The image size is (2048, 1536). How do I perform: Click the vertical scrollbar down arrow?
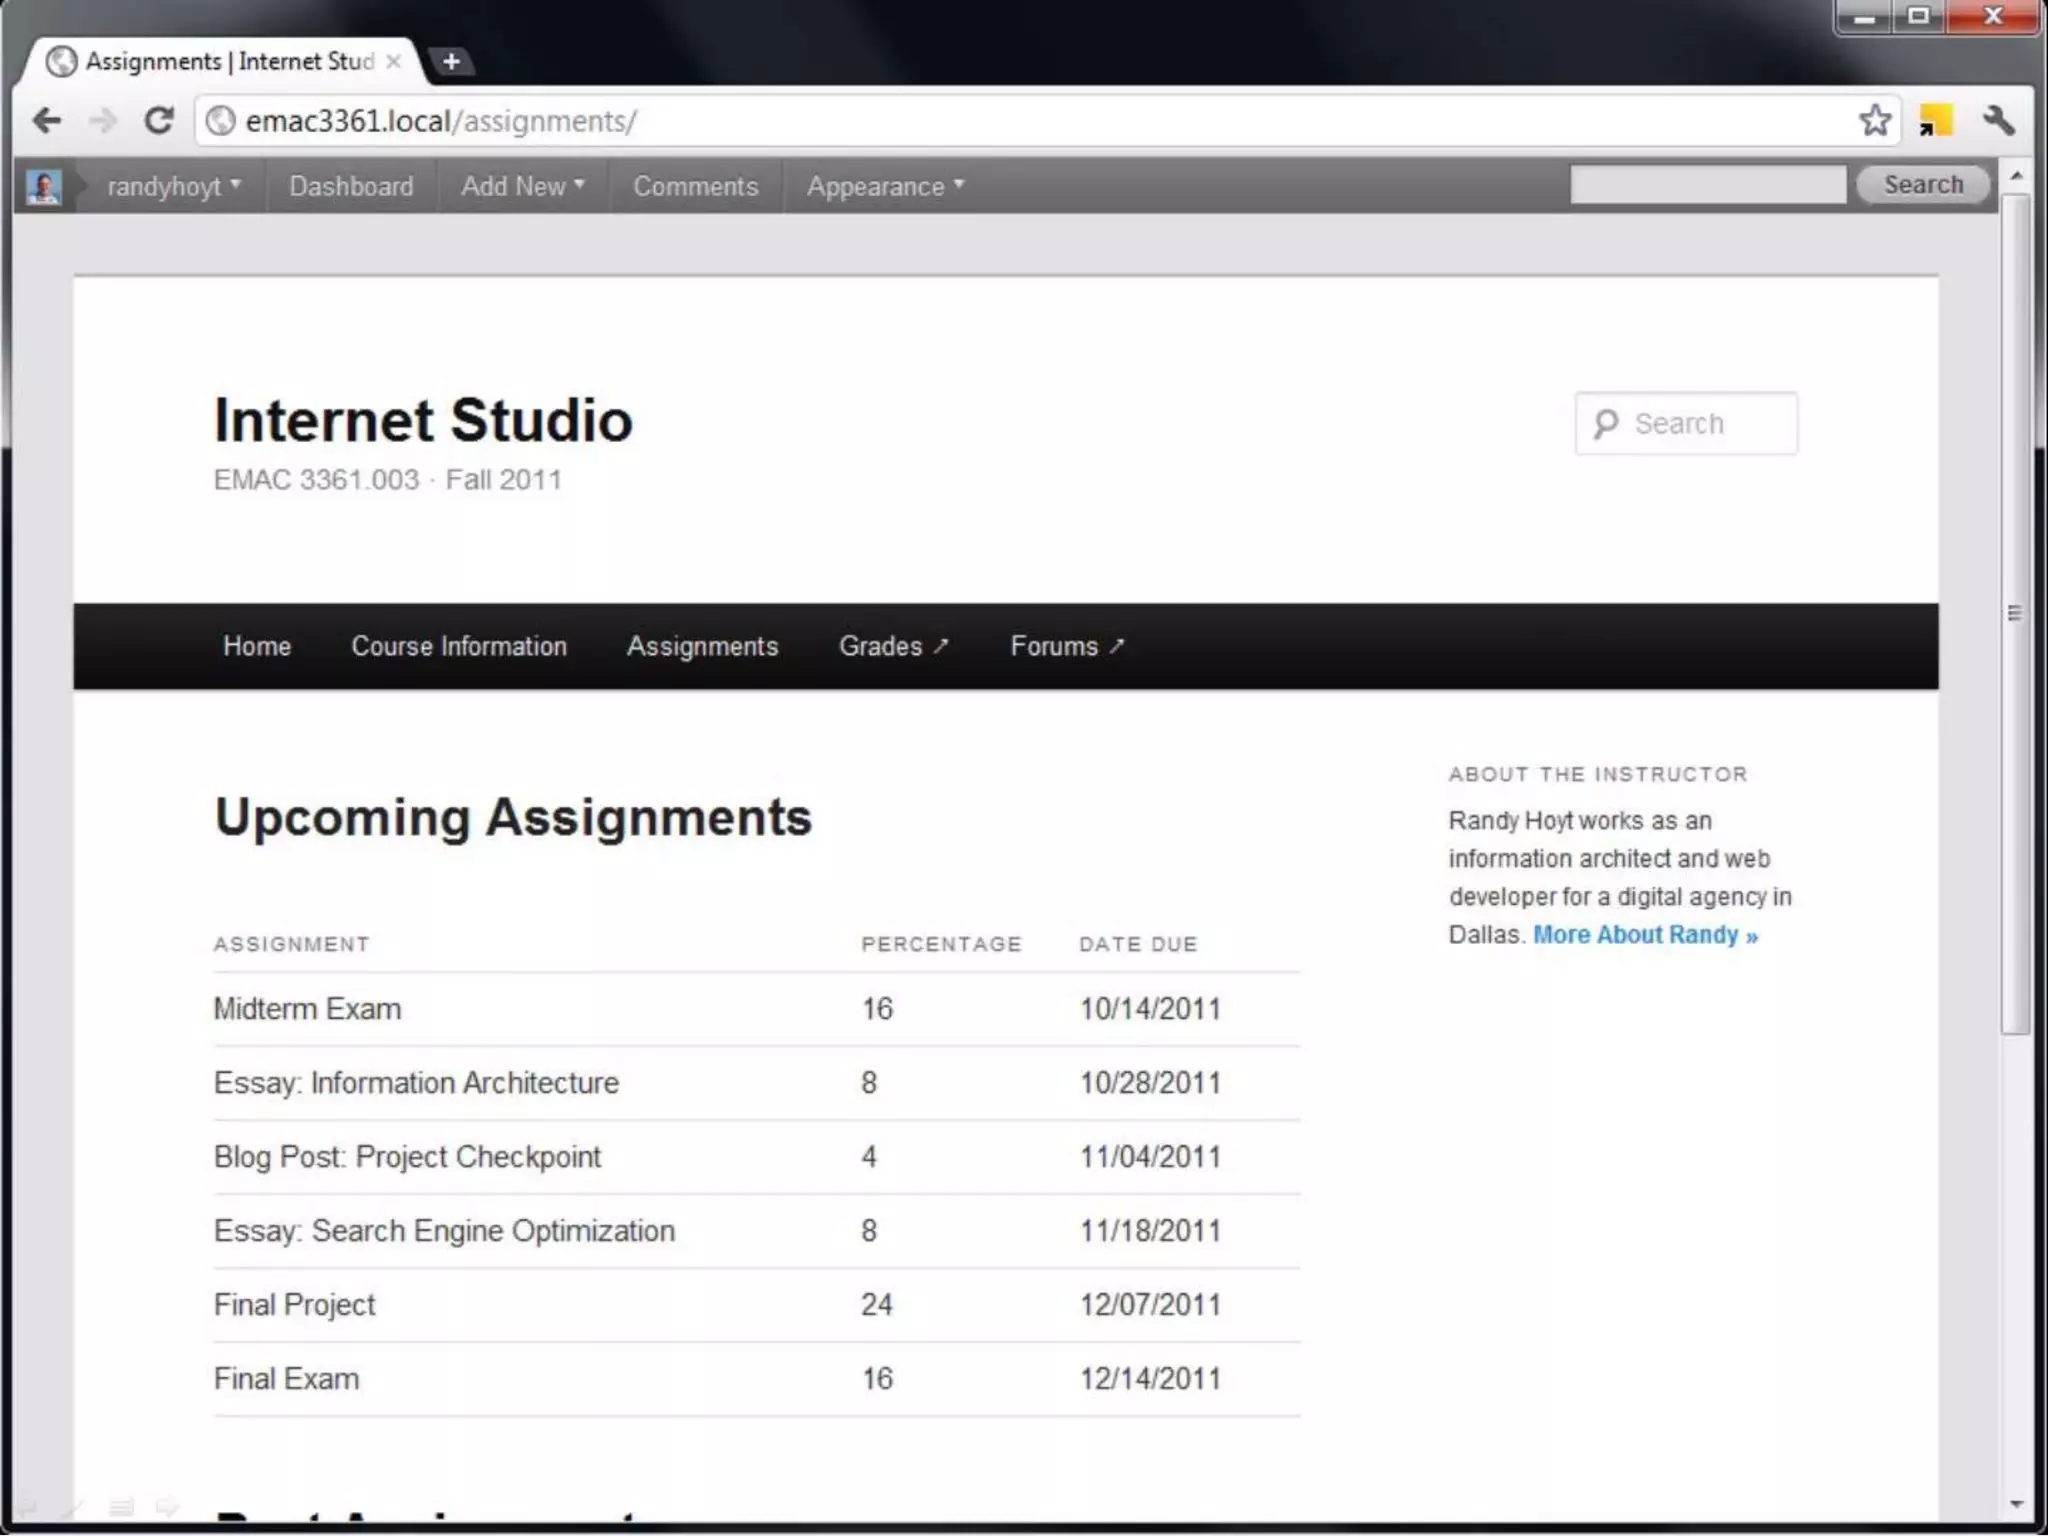[x=2016, y=1503]
